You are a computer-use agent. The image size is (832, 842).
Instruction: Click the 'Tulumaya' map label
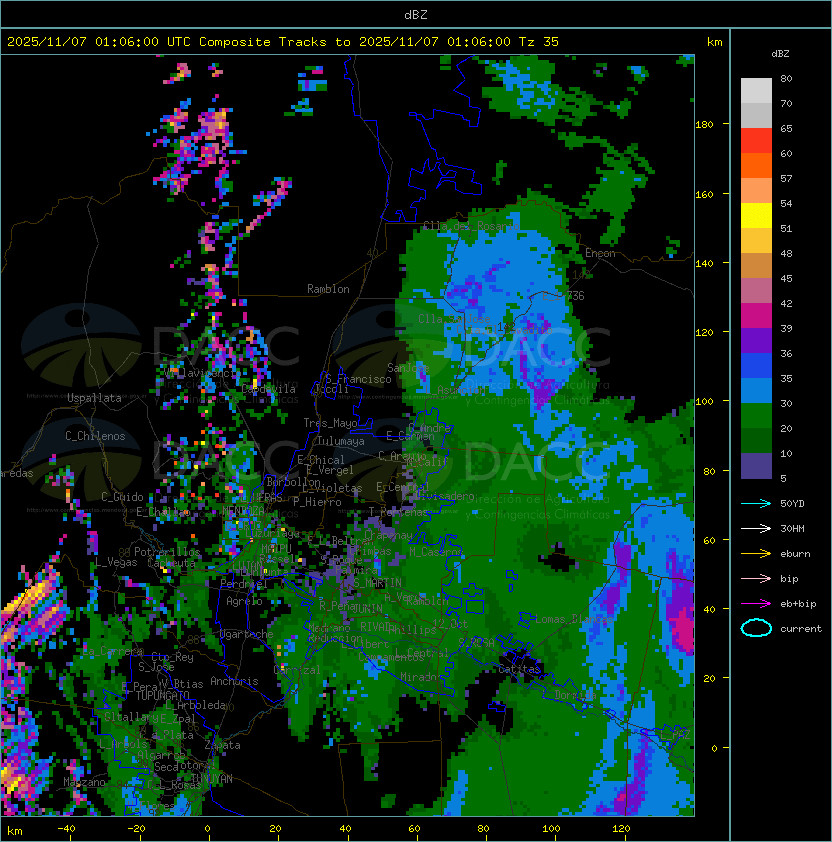tap(341, 441)
